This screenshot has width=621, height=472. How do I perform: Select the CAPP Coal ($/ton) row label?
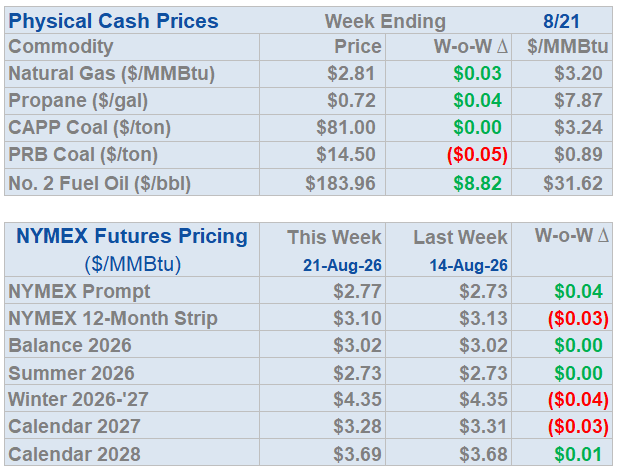pyautogui.click(x=90, y=128)
